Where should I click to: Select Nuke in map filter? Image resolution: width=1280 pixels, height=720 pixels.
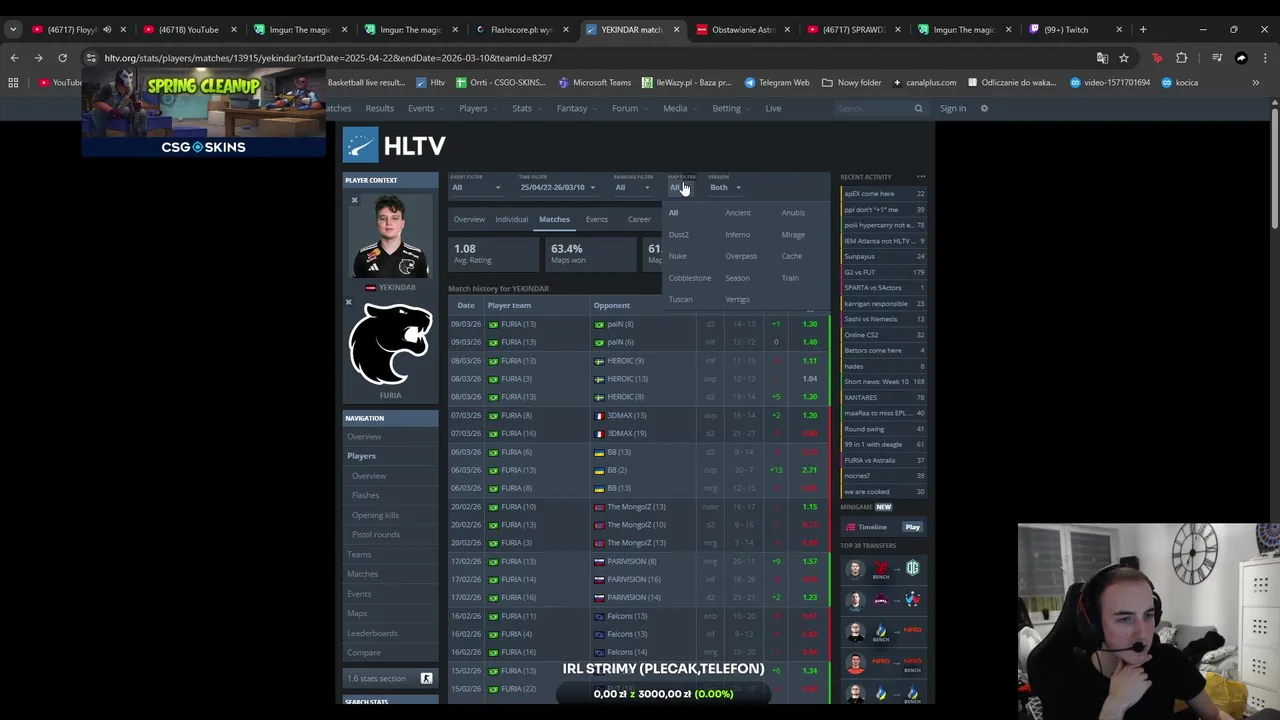677,256
